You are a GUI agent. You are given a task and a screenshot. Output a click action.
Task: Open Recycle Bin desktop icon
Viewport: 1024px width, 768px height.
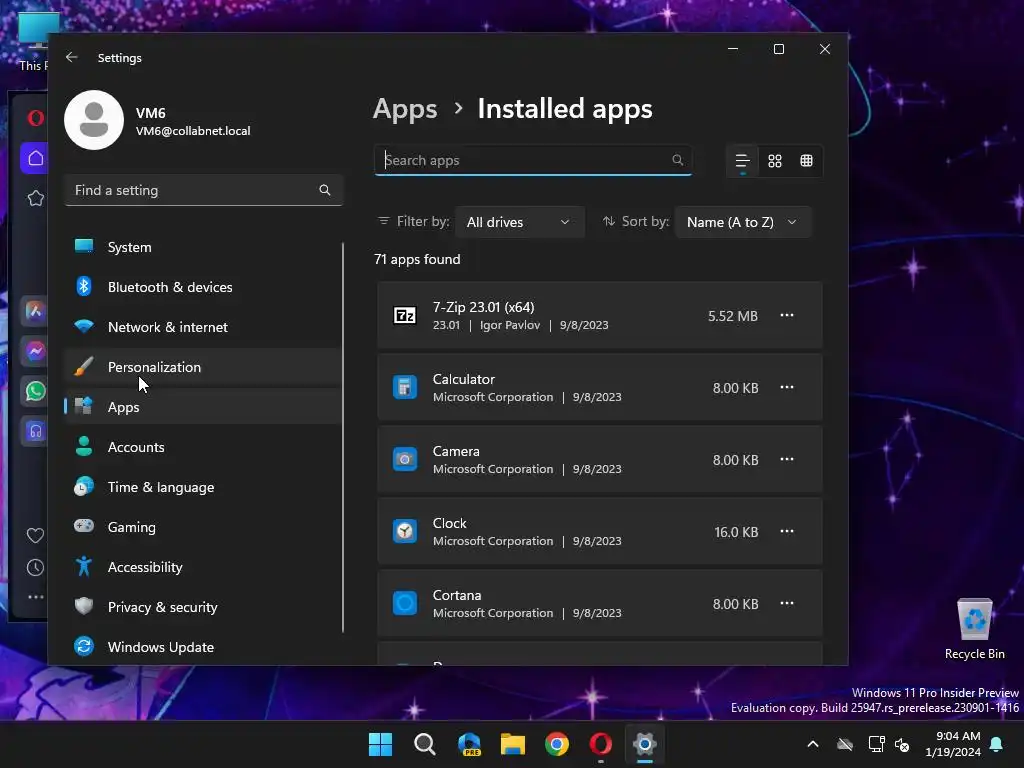tap(974, 629)
